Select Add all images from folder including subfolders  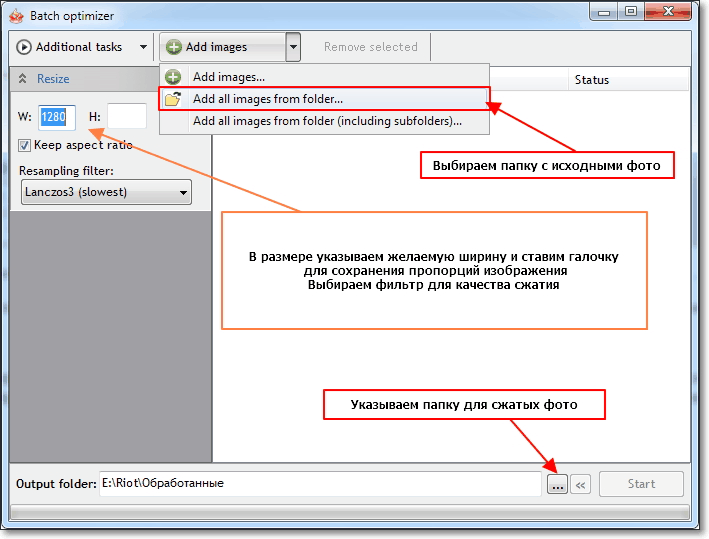(324, 121)
